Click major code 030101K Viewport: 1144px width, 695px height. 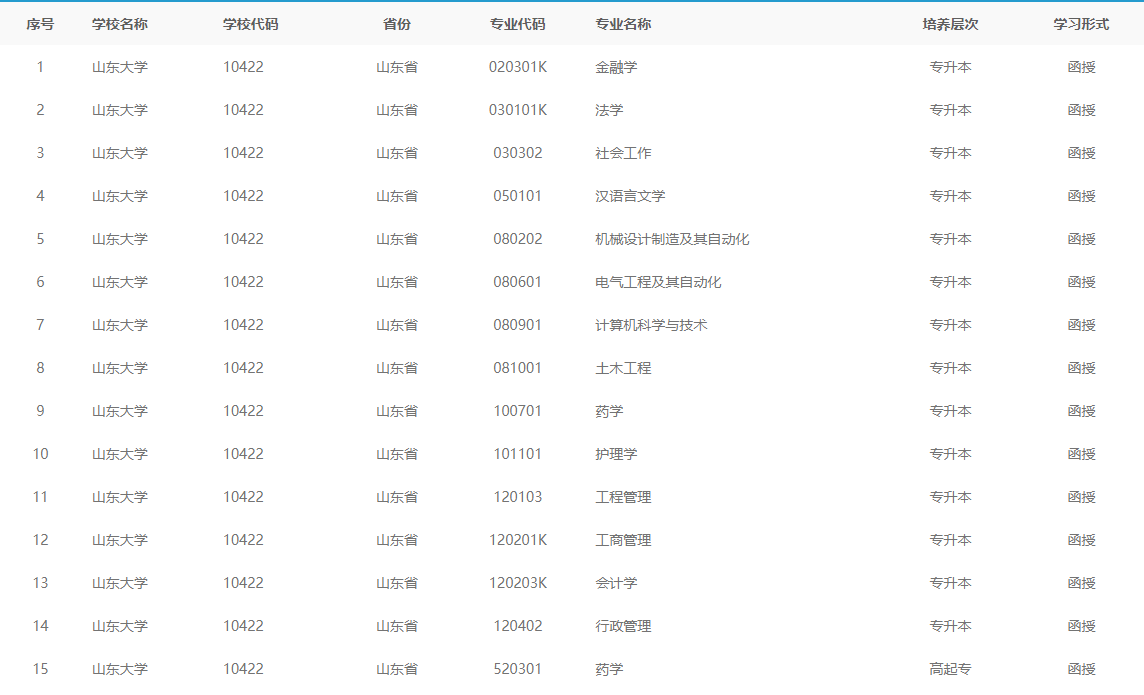click(x=517, y=110)
